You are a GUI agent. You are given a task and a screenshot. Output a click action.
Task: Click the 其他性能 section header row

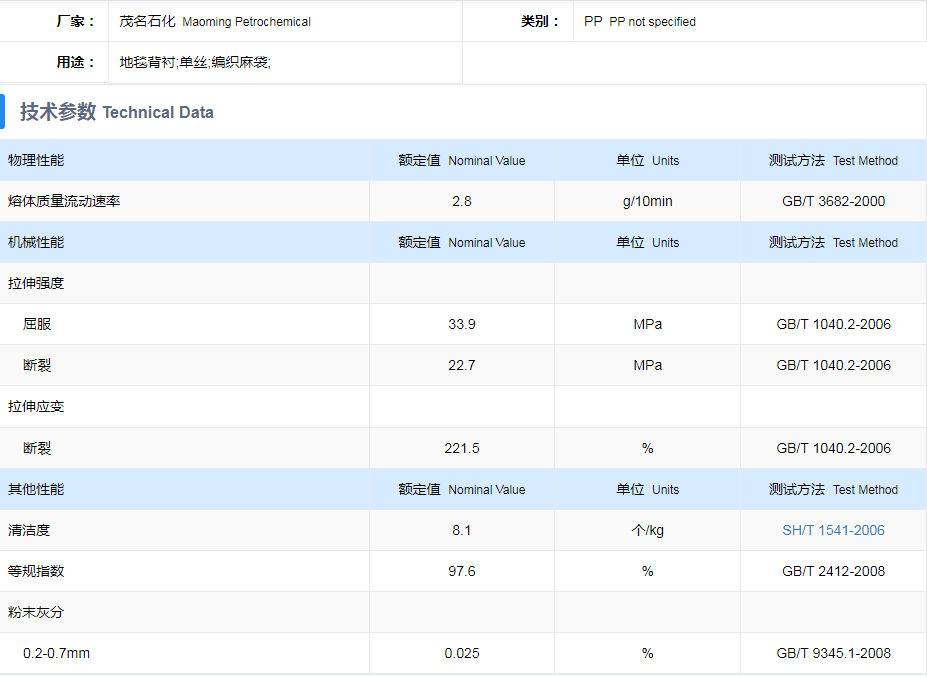click(36, 489)
